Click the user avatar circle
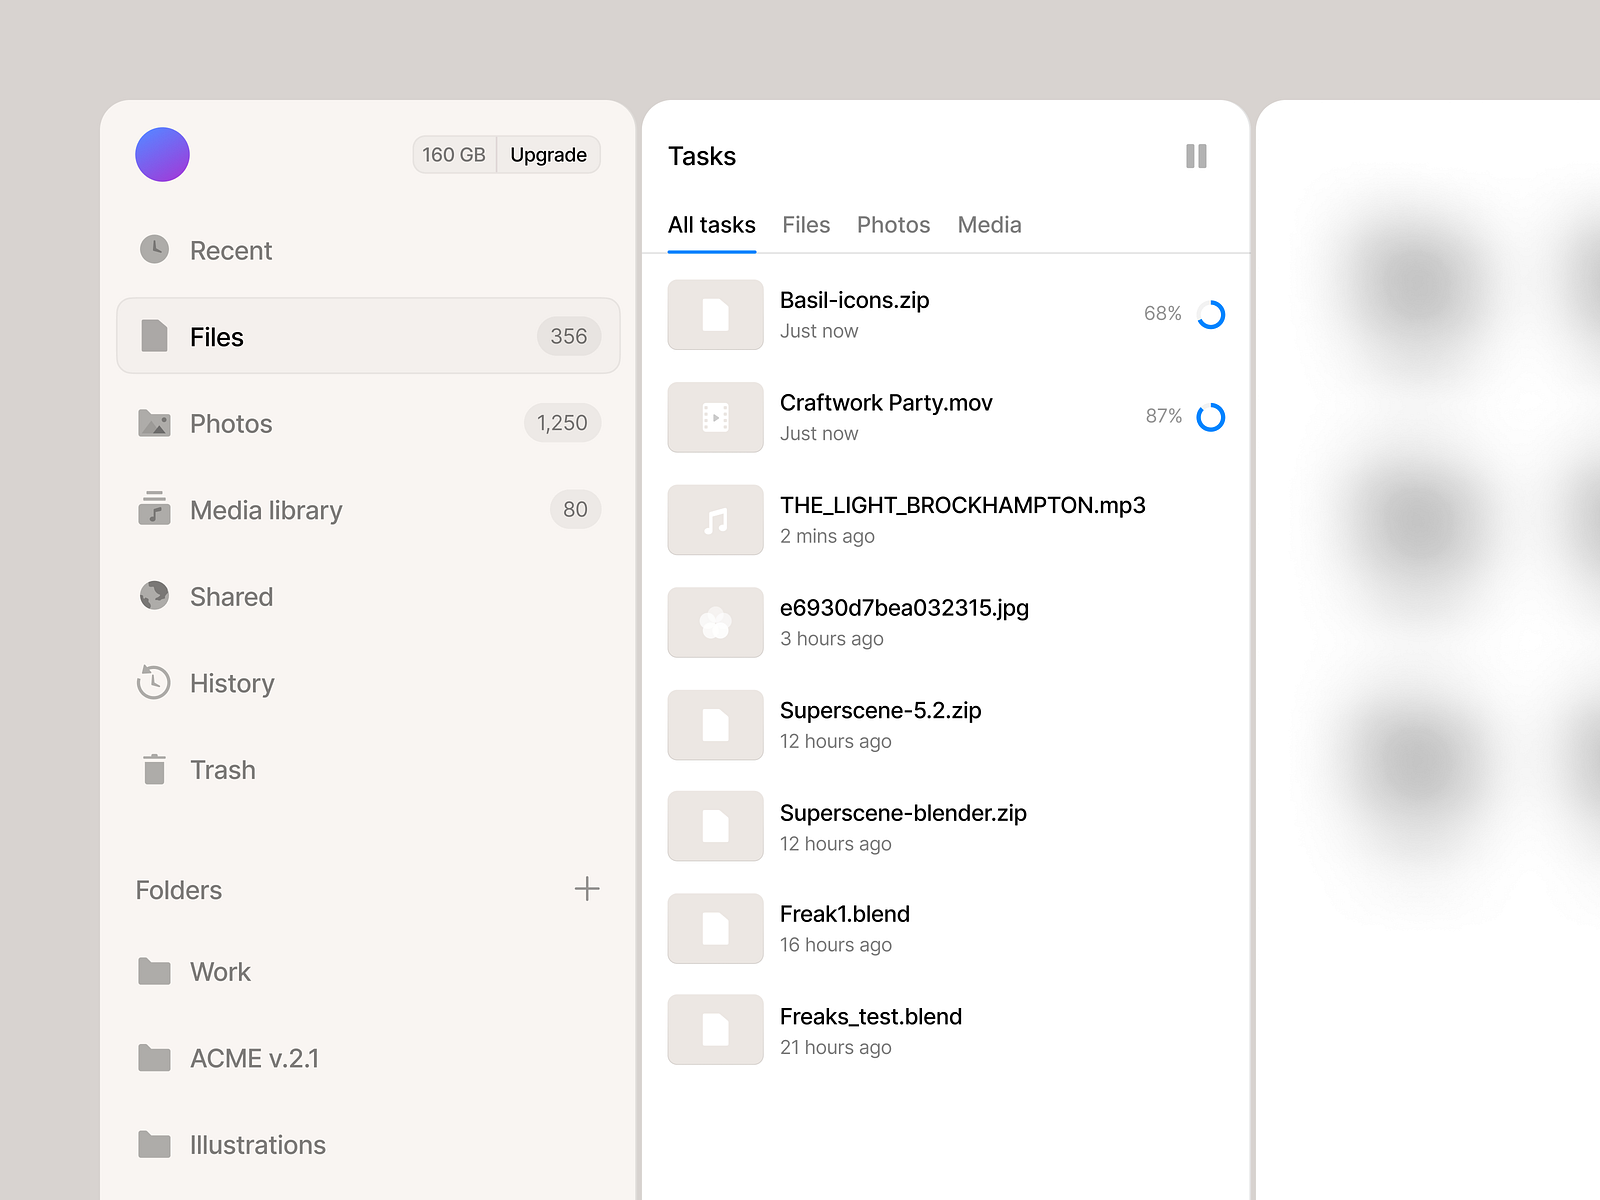Screen dimensions: 1600x1200 tap(162, 154)
